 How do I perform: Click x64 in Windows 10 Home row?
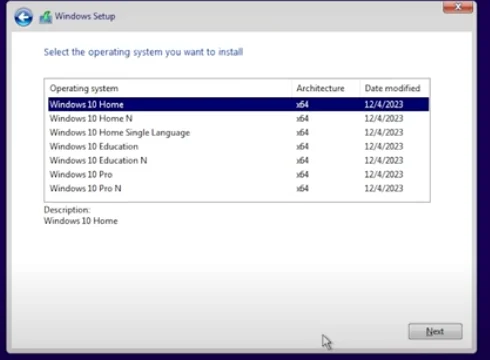pyautogui.click(x=302, y=104)
